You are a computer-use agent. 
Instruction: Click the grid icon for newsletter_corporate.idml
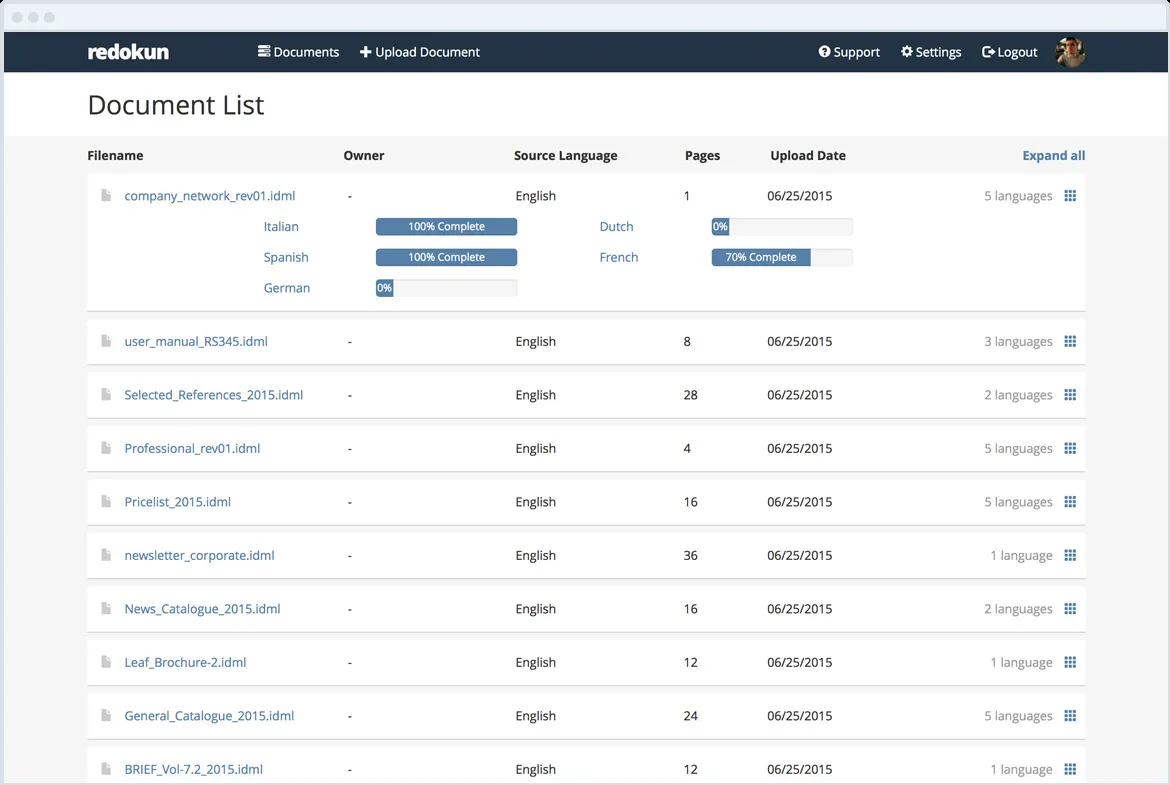tap(1070, 556)
